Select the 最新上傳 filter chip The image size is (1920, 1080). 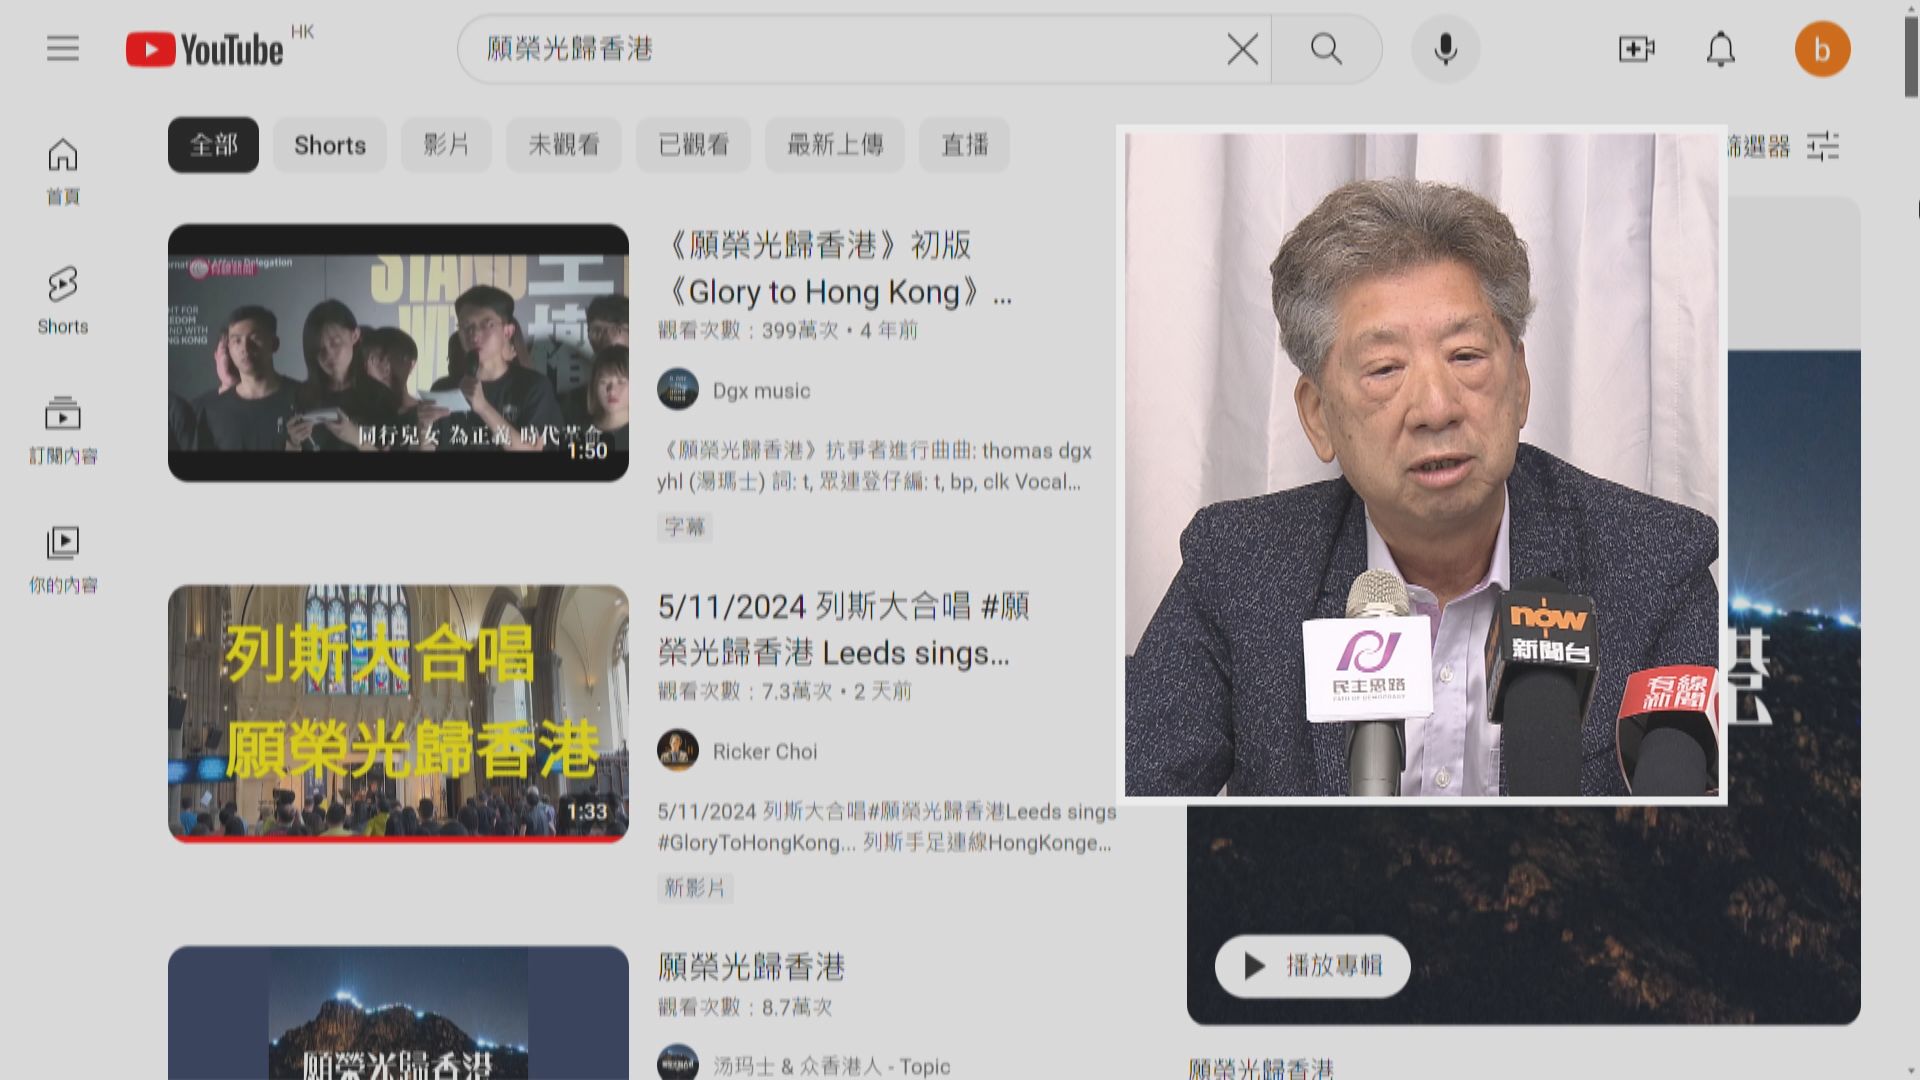pos(835,145)
